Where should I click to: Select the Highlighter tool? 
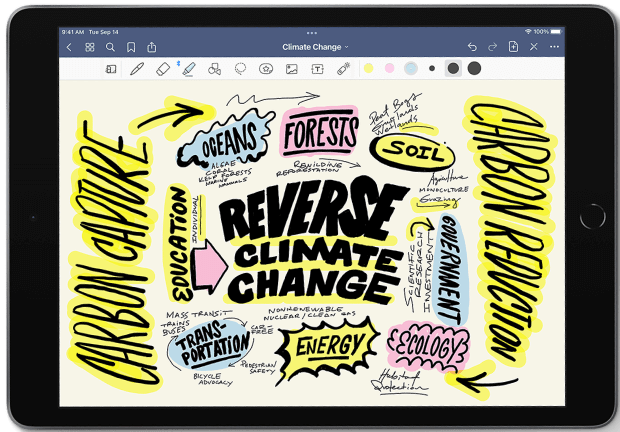[188, 69]
